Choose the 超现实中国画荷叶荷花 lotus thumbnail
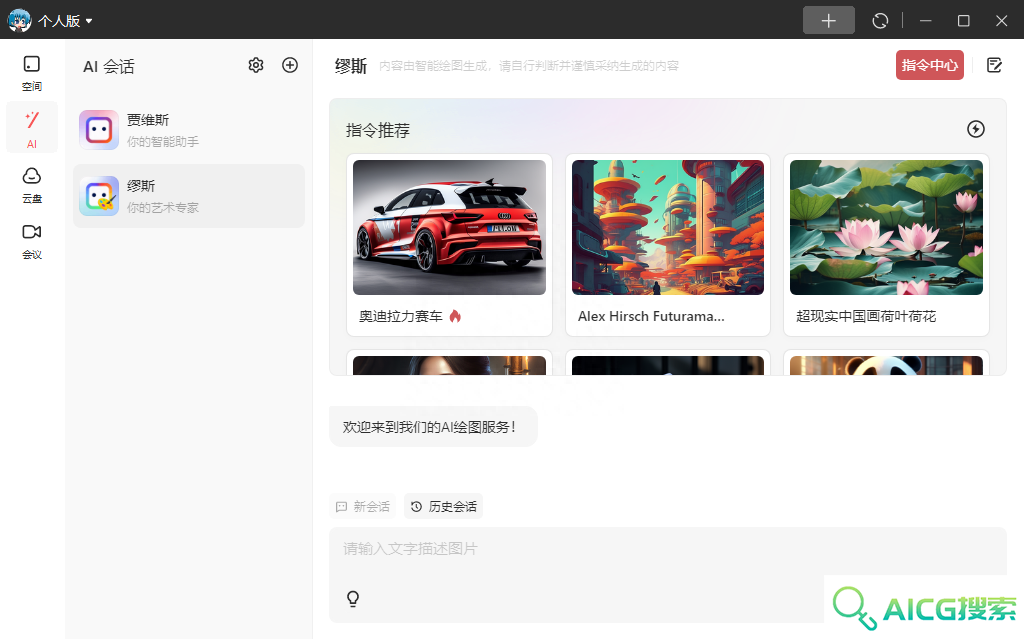 tap(886, 227)
